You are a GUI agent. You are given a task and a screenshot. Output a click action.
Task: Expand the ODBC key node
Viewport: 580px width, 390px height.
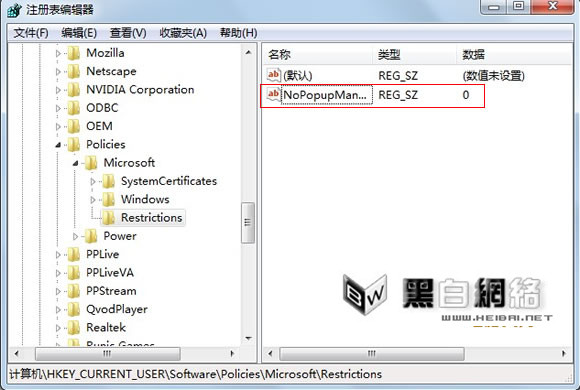[58, 108]
